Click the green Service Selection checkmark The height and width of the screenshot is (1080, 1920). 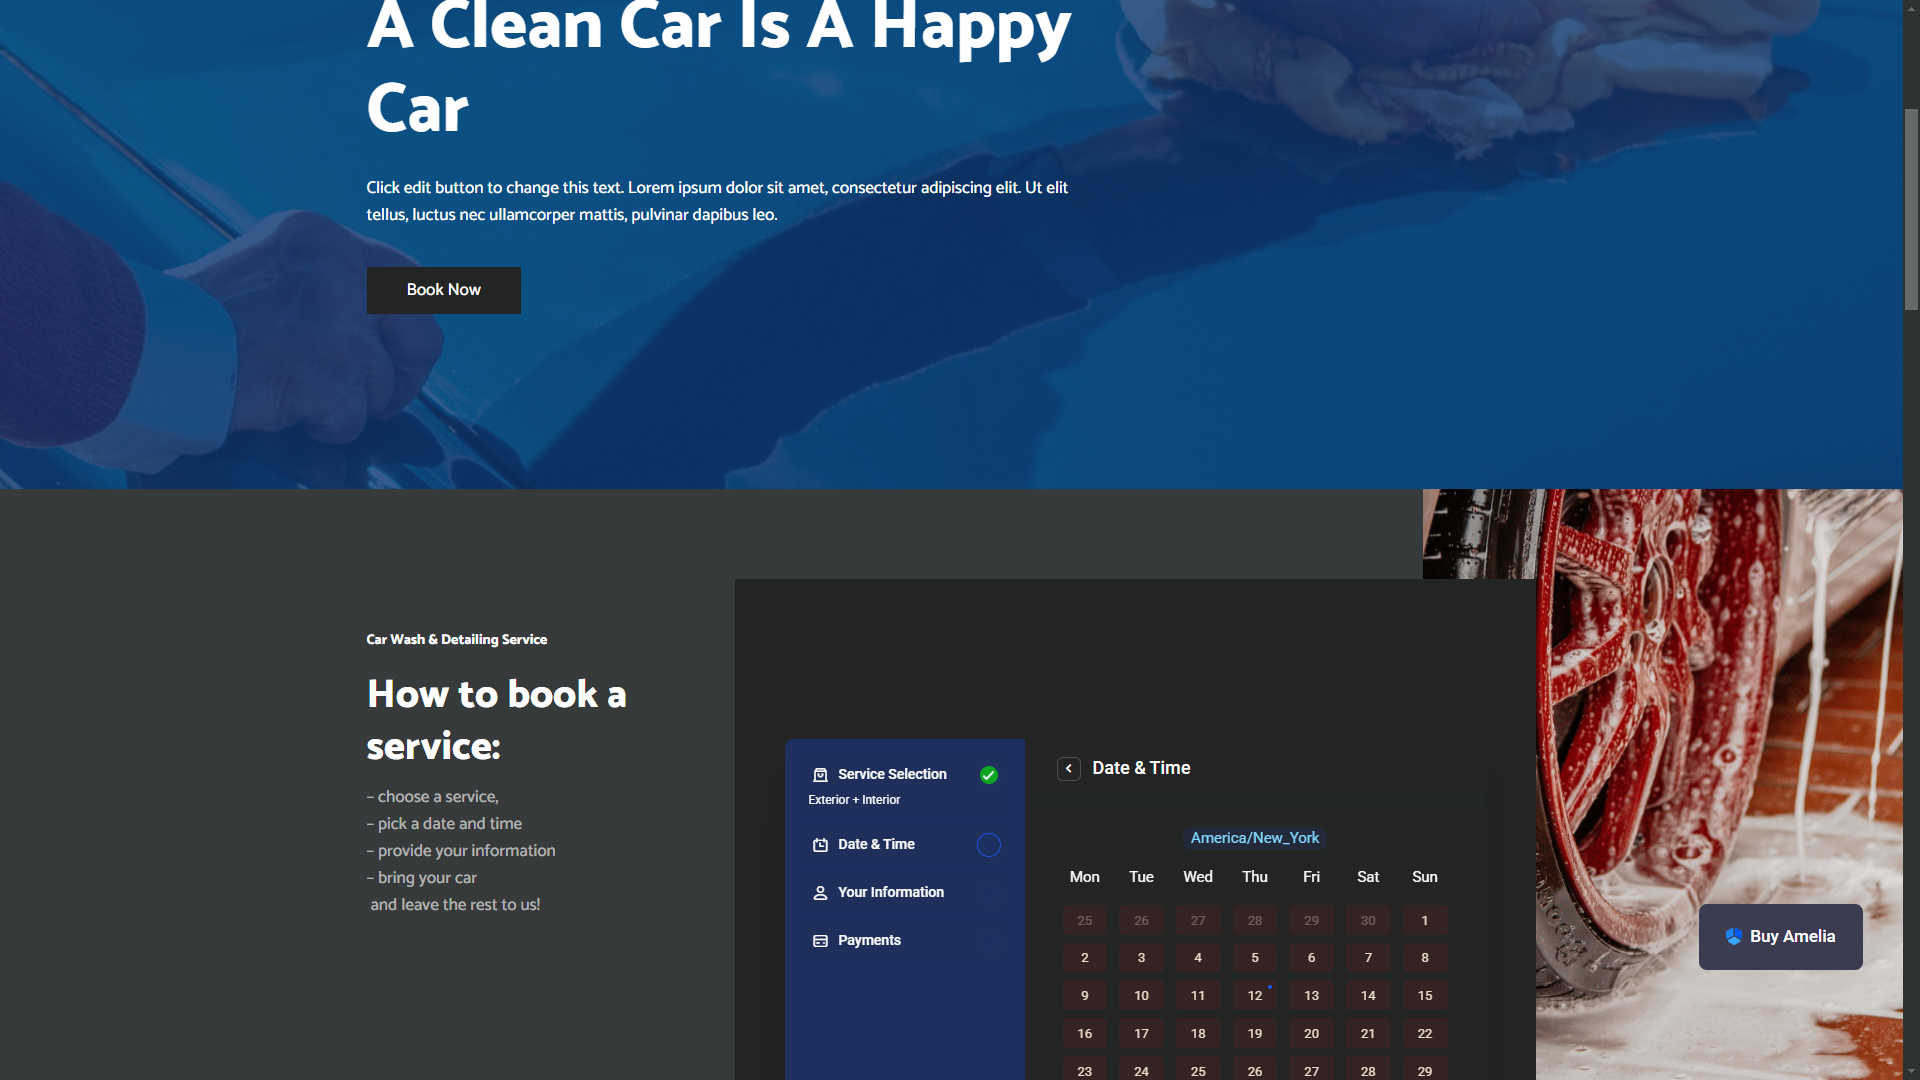click(988, 775)
